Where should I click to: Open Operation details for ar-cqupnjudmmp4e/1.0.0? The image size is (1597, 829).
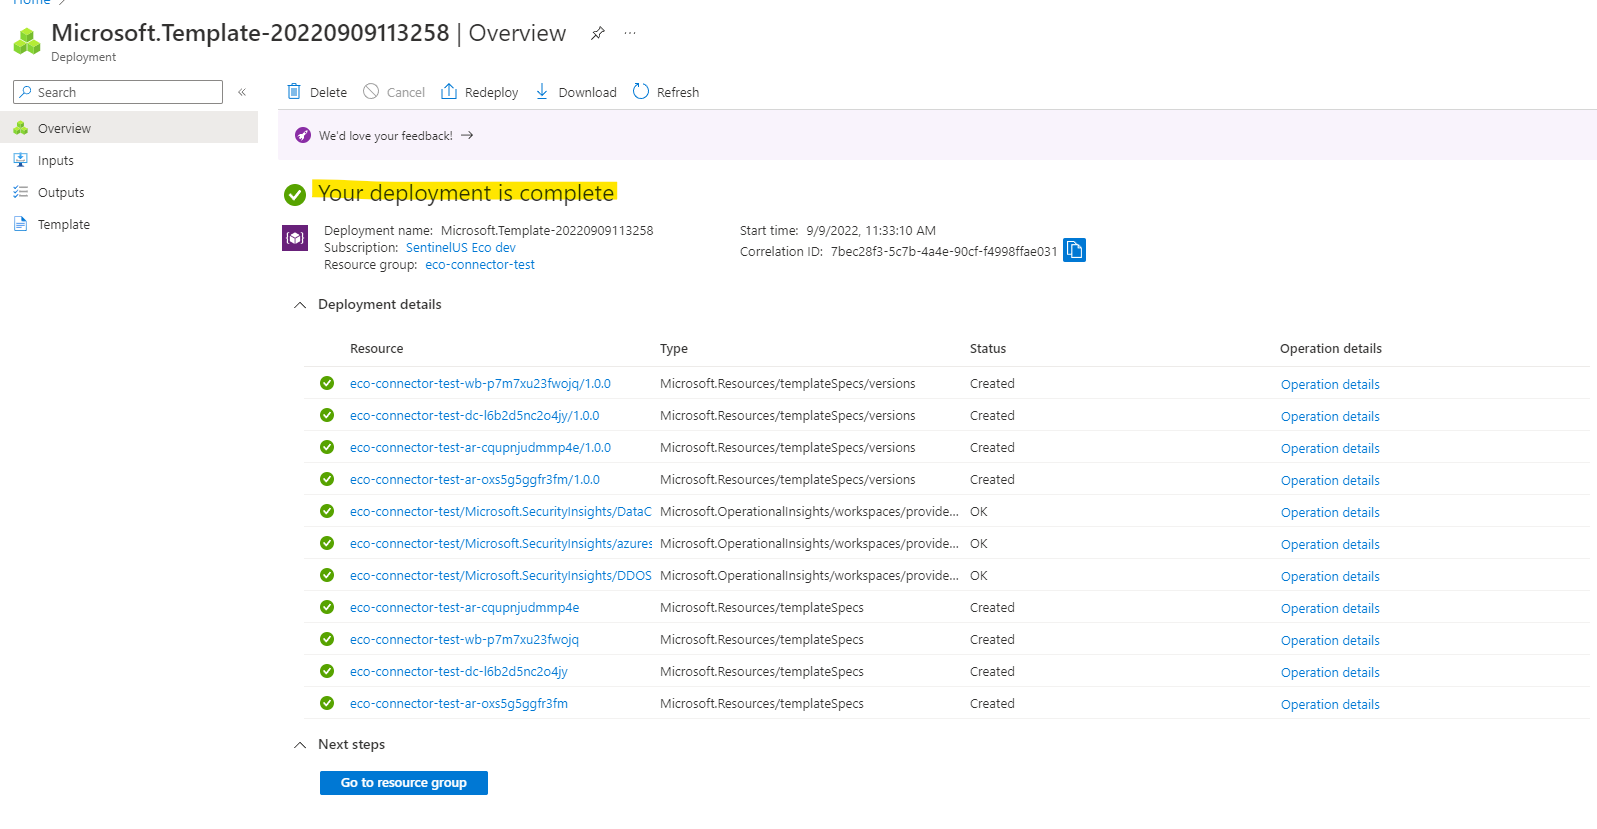point(1330,449)
